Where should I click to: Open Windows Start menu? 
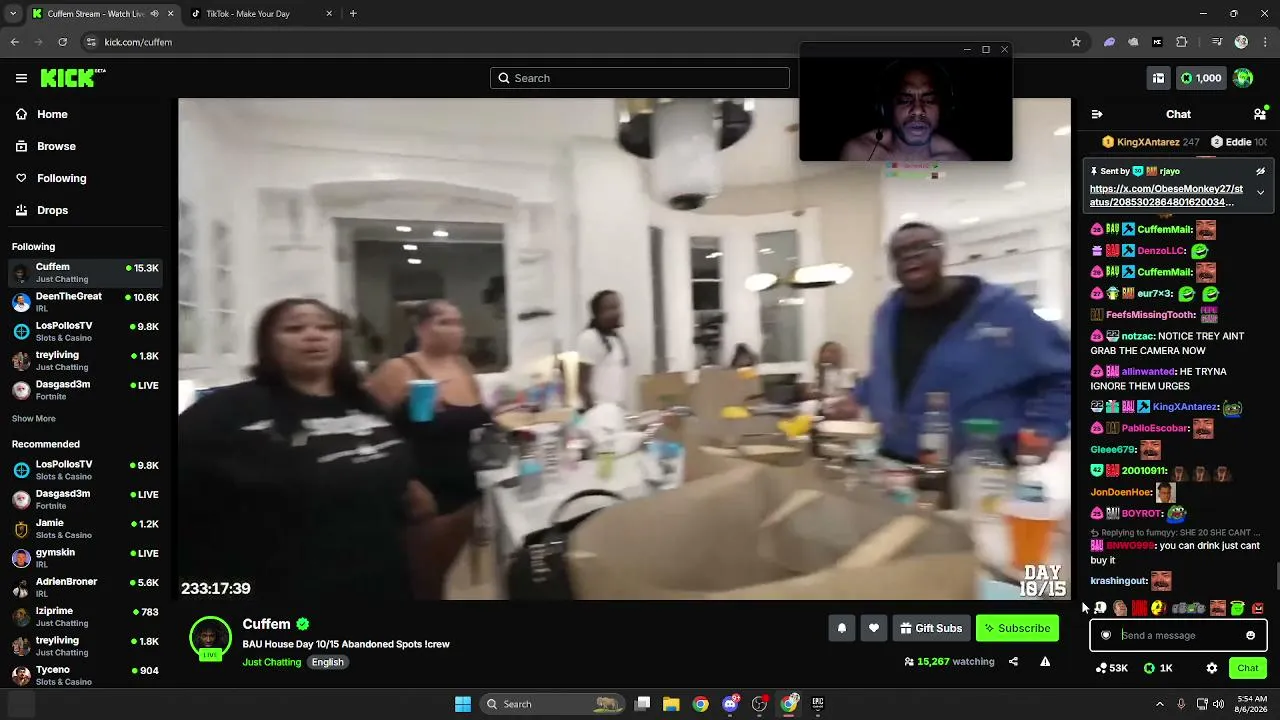tap(463, 704)
